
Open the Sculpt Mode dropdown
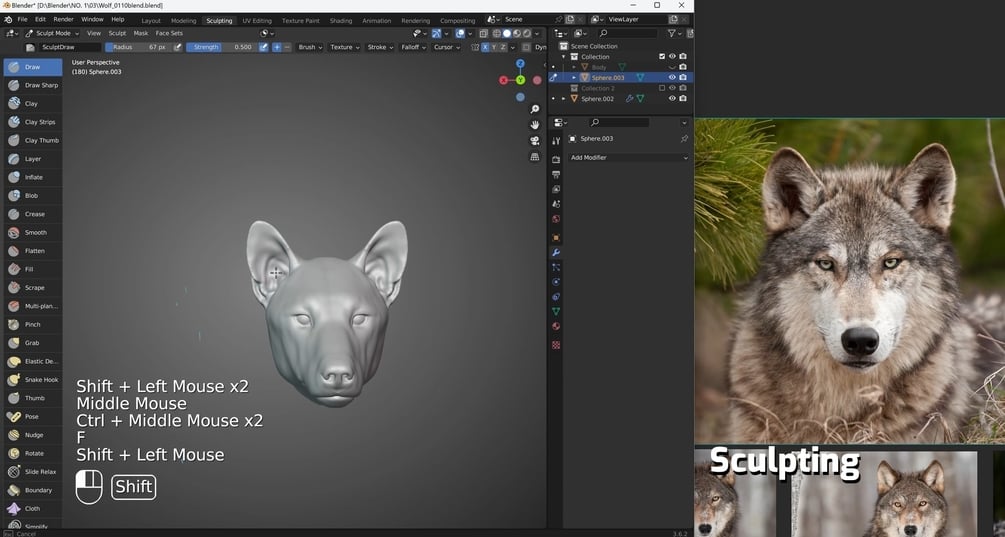[53, 33]
